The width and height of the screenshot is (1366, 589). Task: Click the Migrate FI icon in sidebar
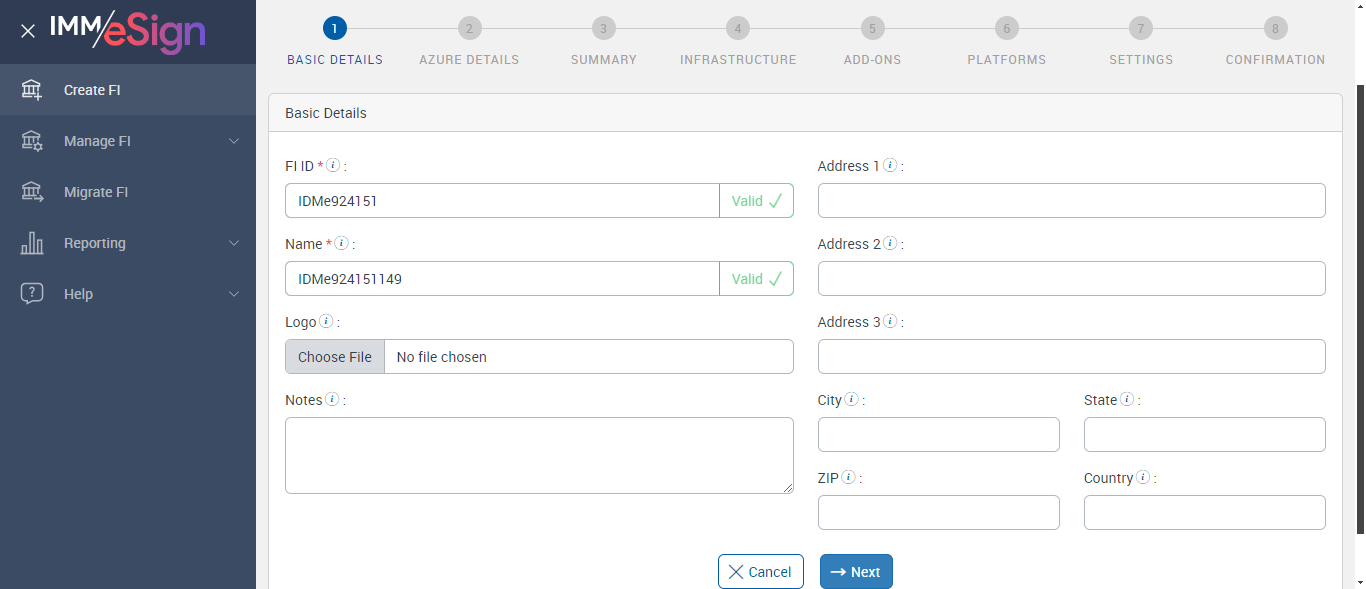[x=32, y=192]
